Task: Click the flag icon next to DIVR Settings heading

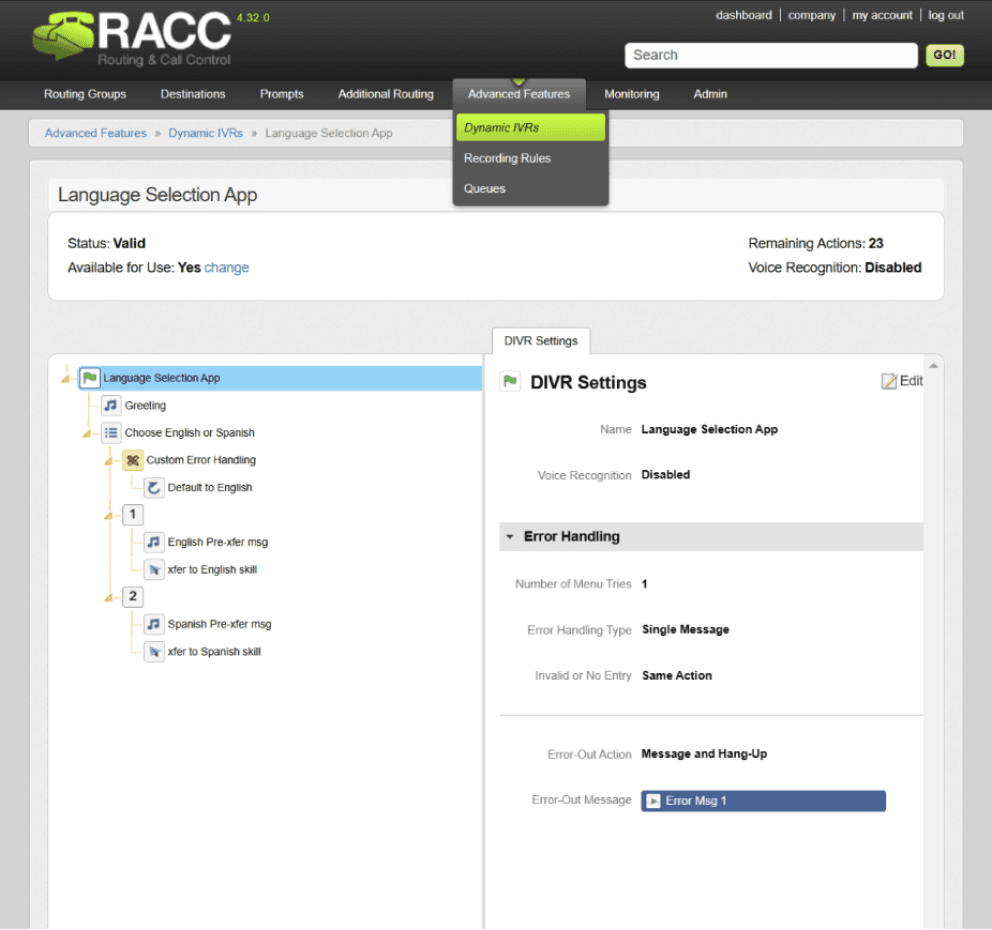Action: coord(510,381)
